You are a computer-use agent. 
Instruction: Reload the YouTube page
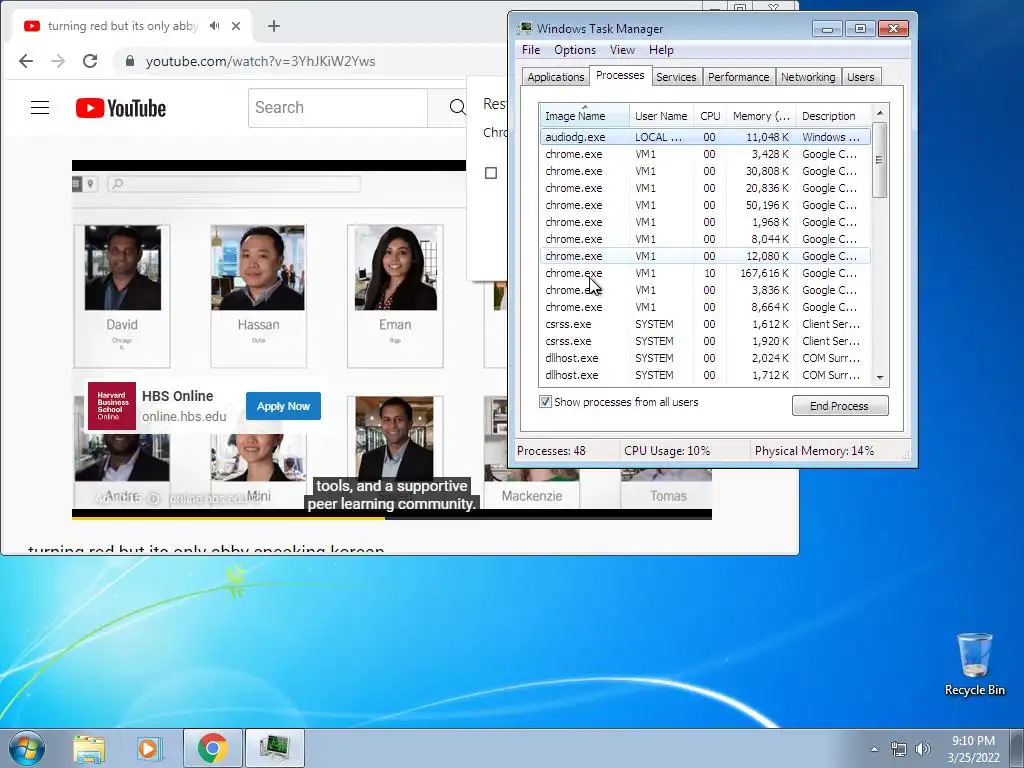(x=90, y=61)
